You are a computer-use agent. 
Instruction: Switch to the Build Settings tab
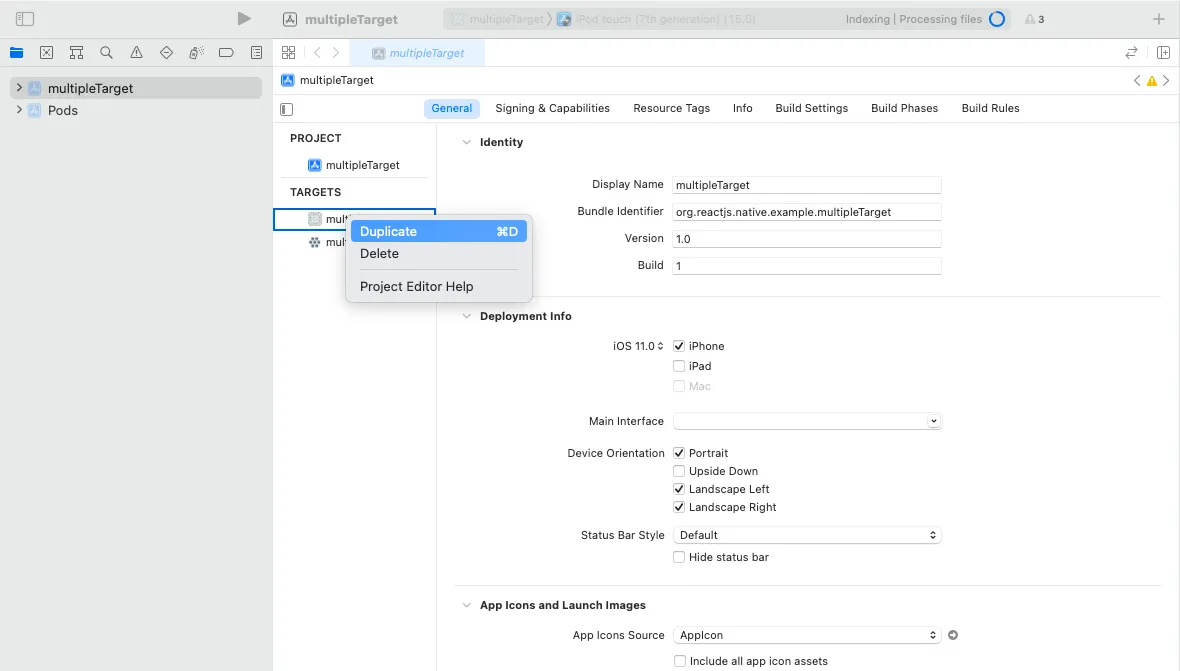tap(811, 108)
